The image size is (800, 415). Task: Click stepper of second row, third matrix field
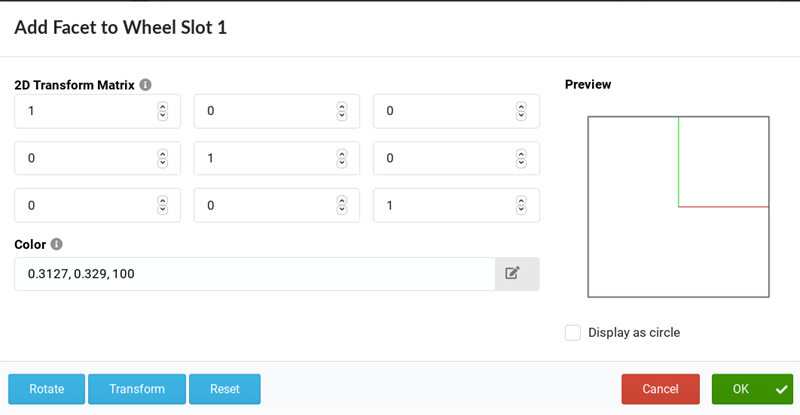(522, 158)
